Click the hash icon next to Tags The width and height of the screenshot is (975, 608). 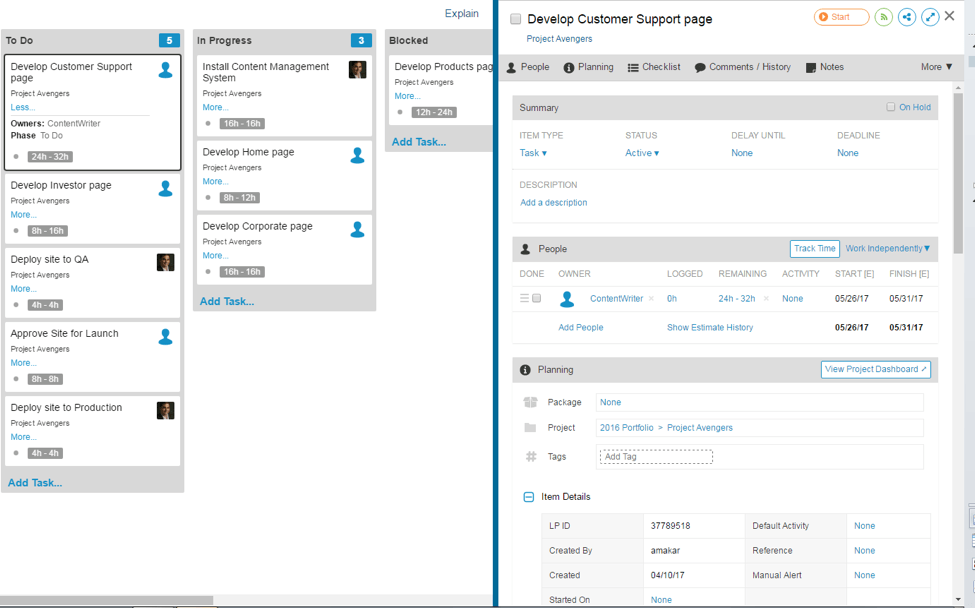click(x=531, y=456)
